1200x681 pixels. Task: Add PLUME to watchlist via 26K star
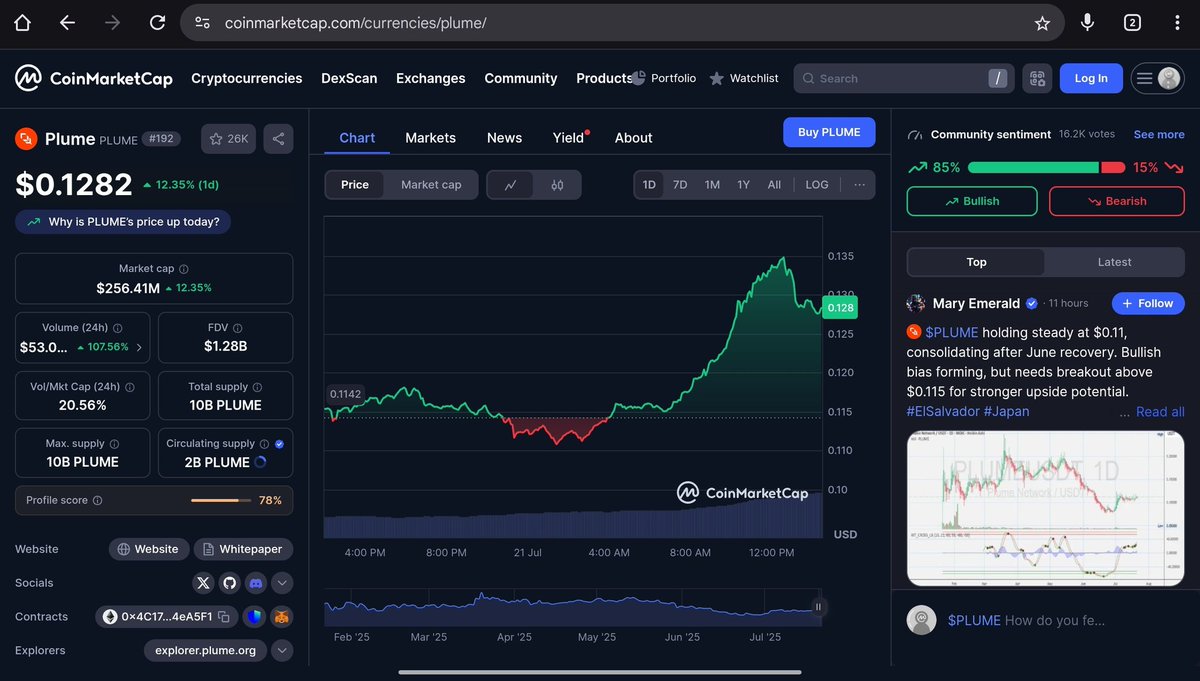tap(229, 139)
